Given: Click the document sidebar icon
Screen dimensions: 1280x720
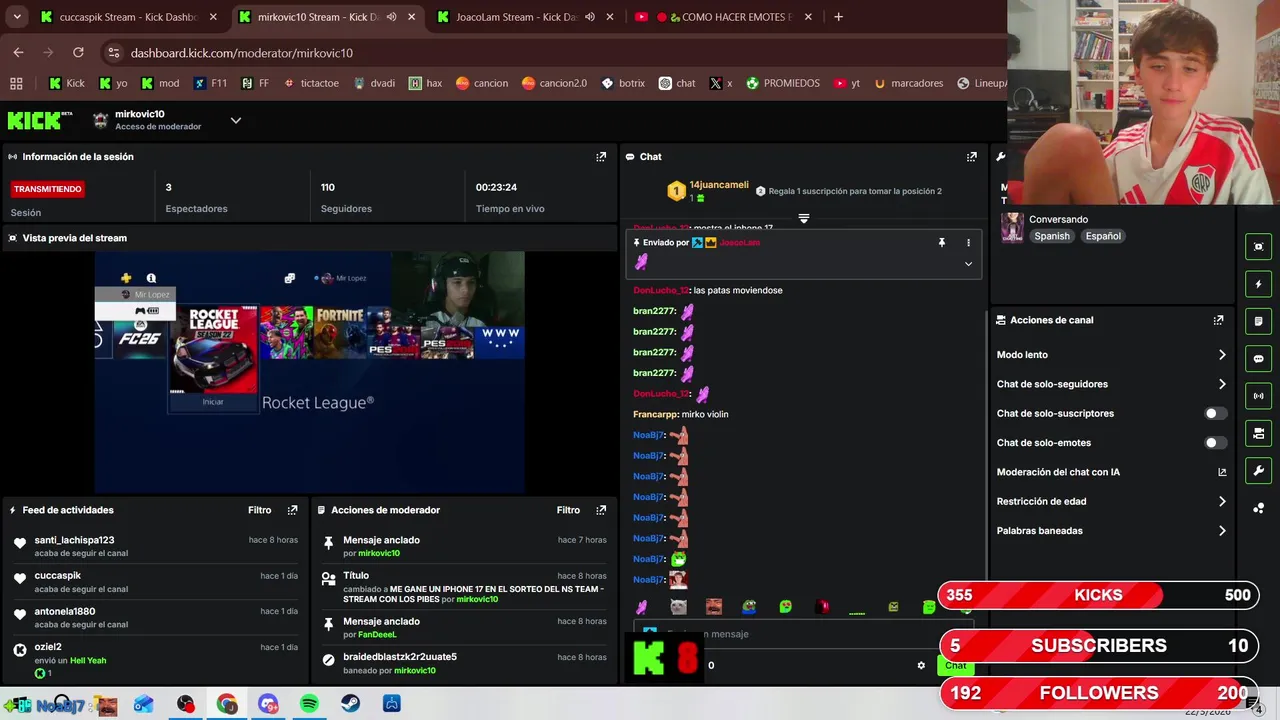Looking at the screenshot, I should tap(1258, 321).
